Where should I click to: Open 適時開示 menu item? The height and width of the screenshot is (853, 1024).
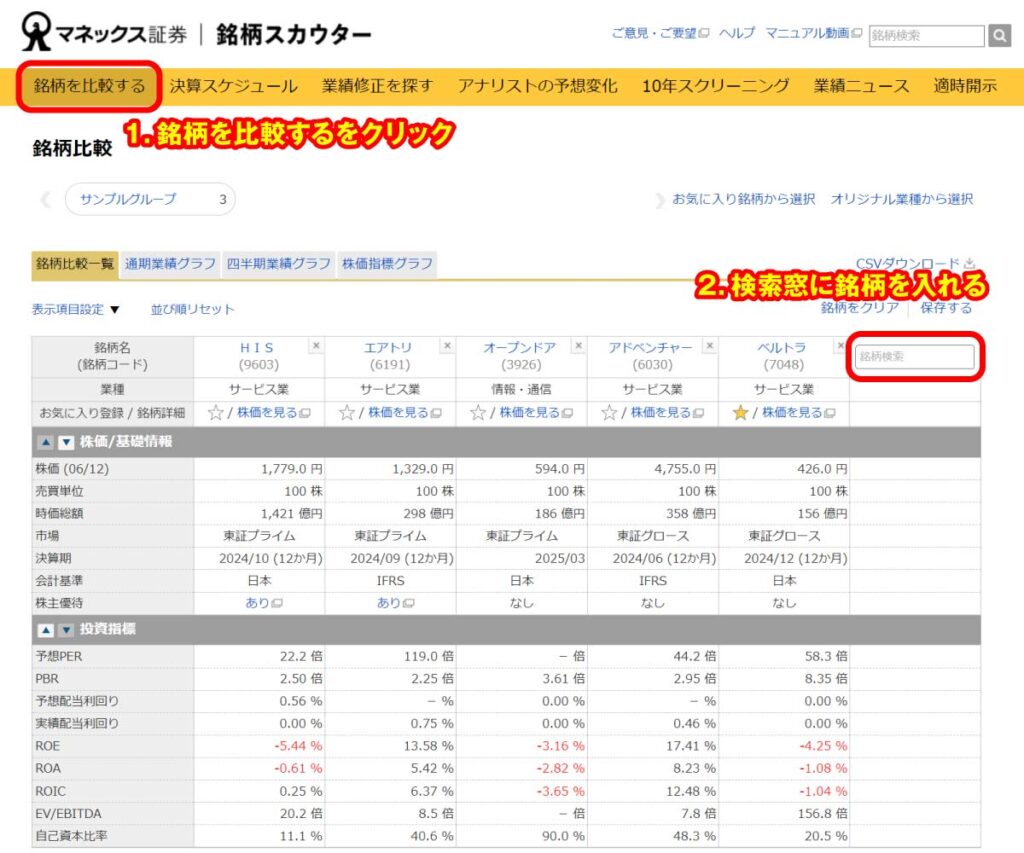(x=965, y=86)
